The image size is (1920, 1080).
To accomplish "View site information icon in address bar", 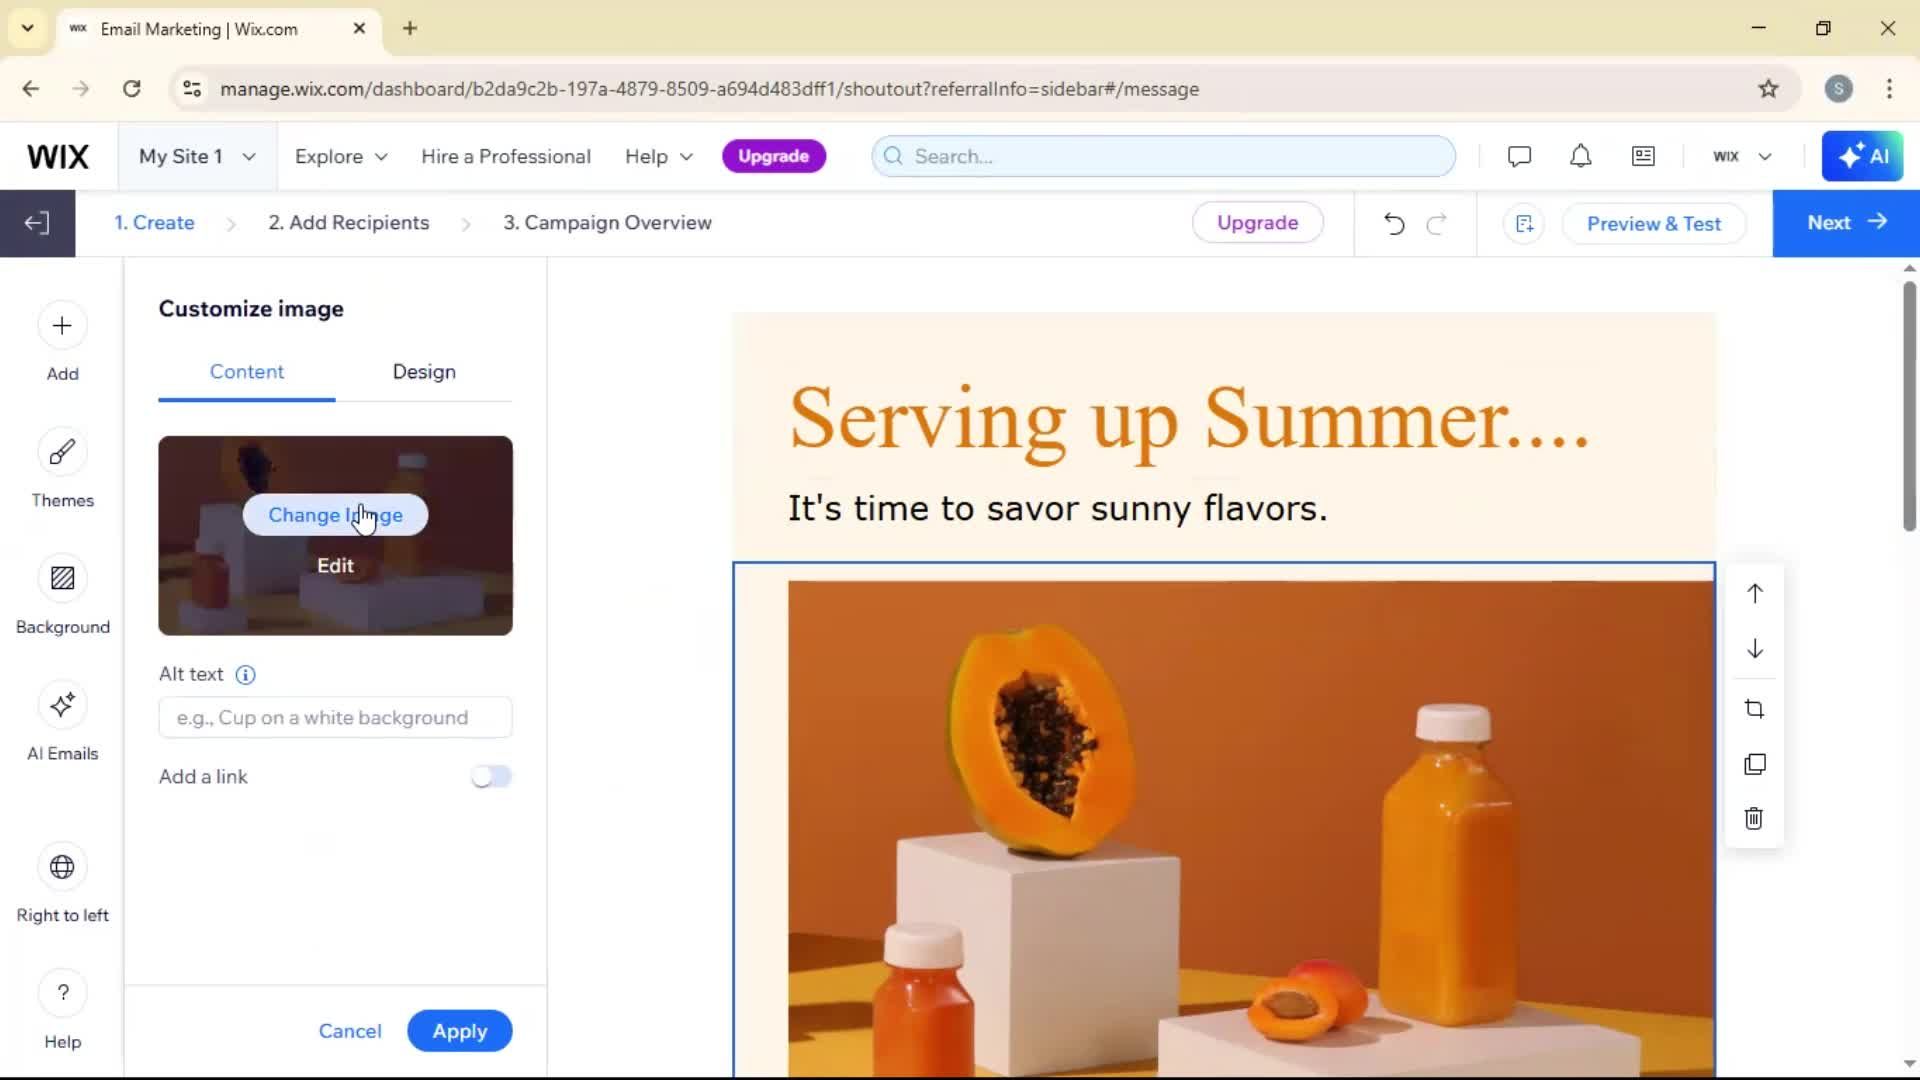I will (192, 89).
